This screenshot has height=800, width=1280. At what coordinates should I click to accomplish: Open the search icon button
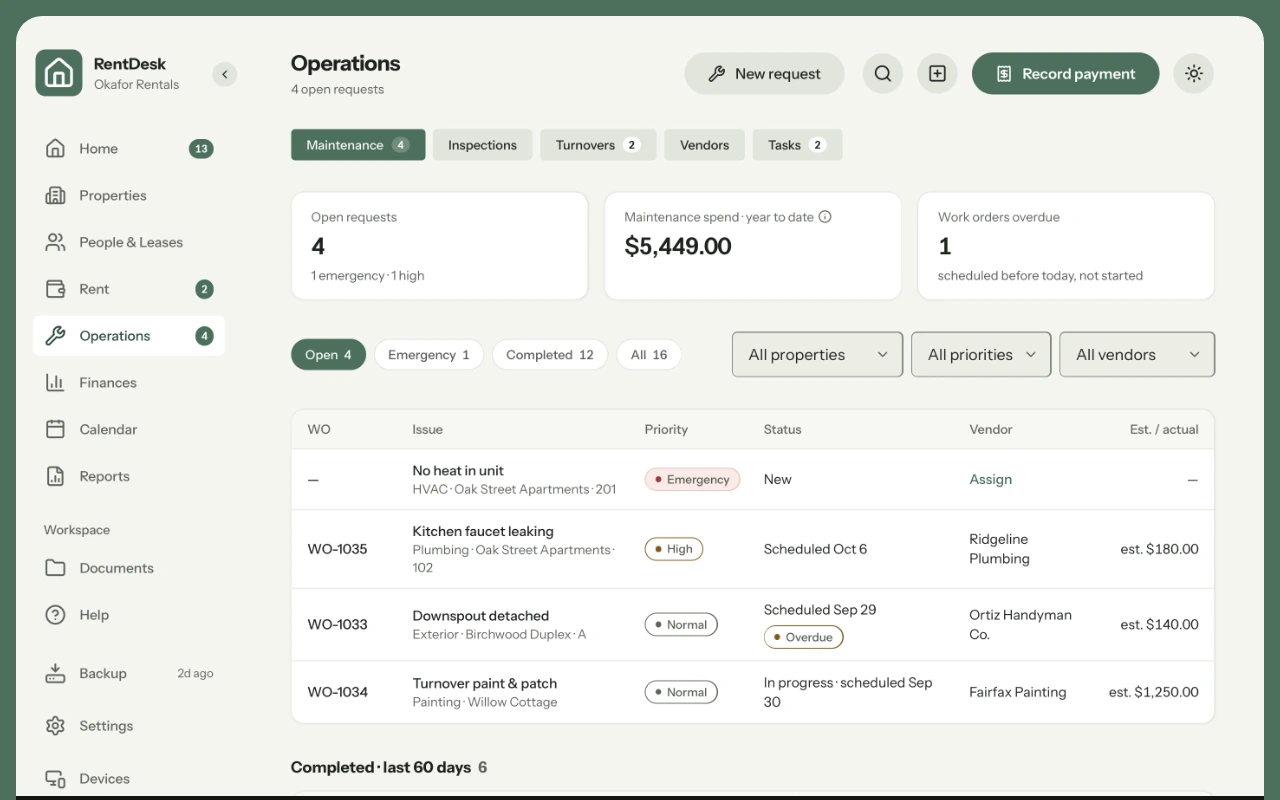click(883, 74)
